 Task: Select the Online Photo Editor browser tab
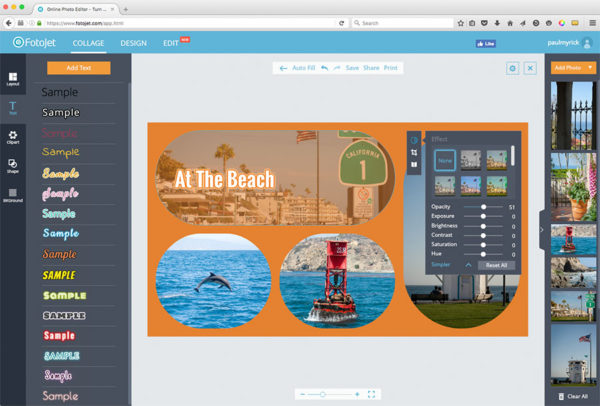76,9
